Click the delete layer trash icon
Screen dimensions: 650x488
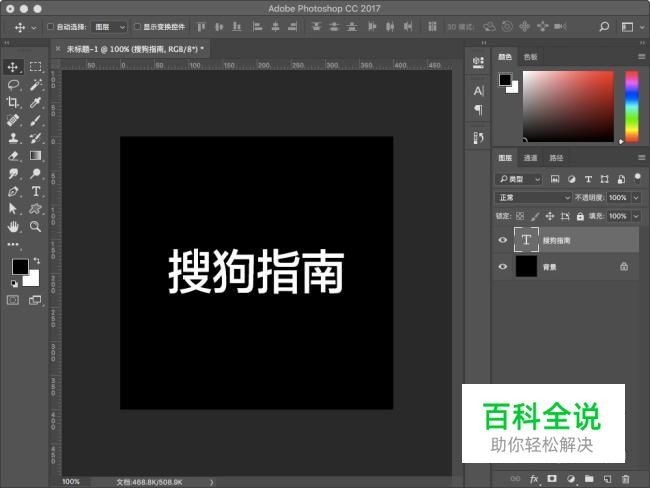click(624, 479)
